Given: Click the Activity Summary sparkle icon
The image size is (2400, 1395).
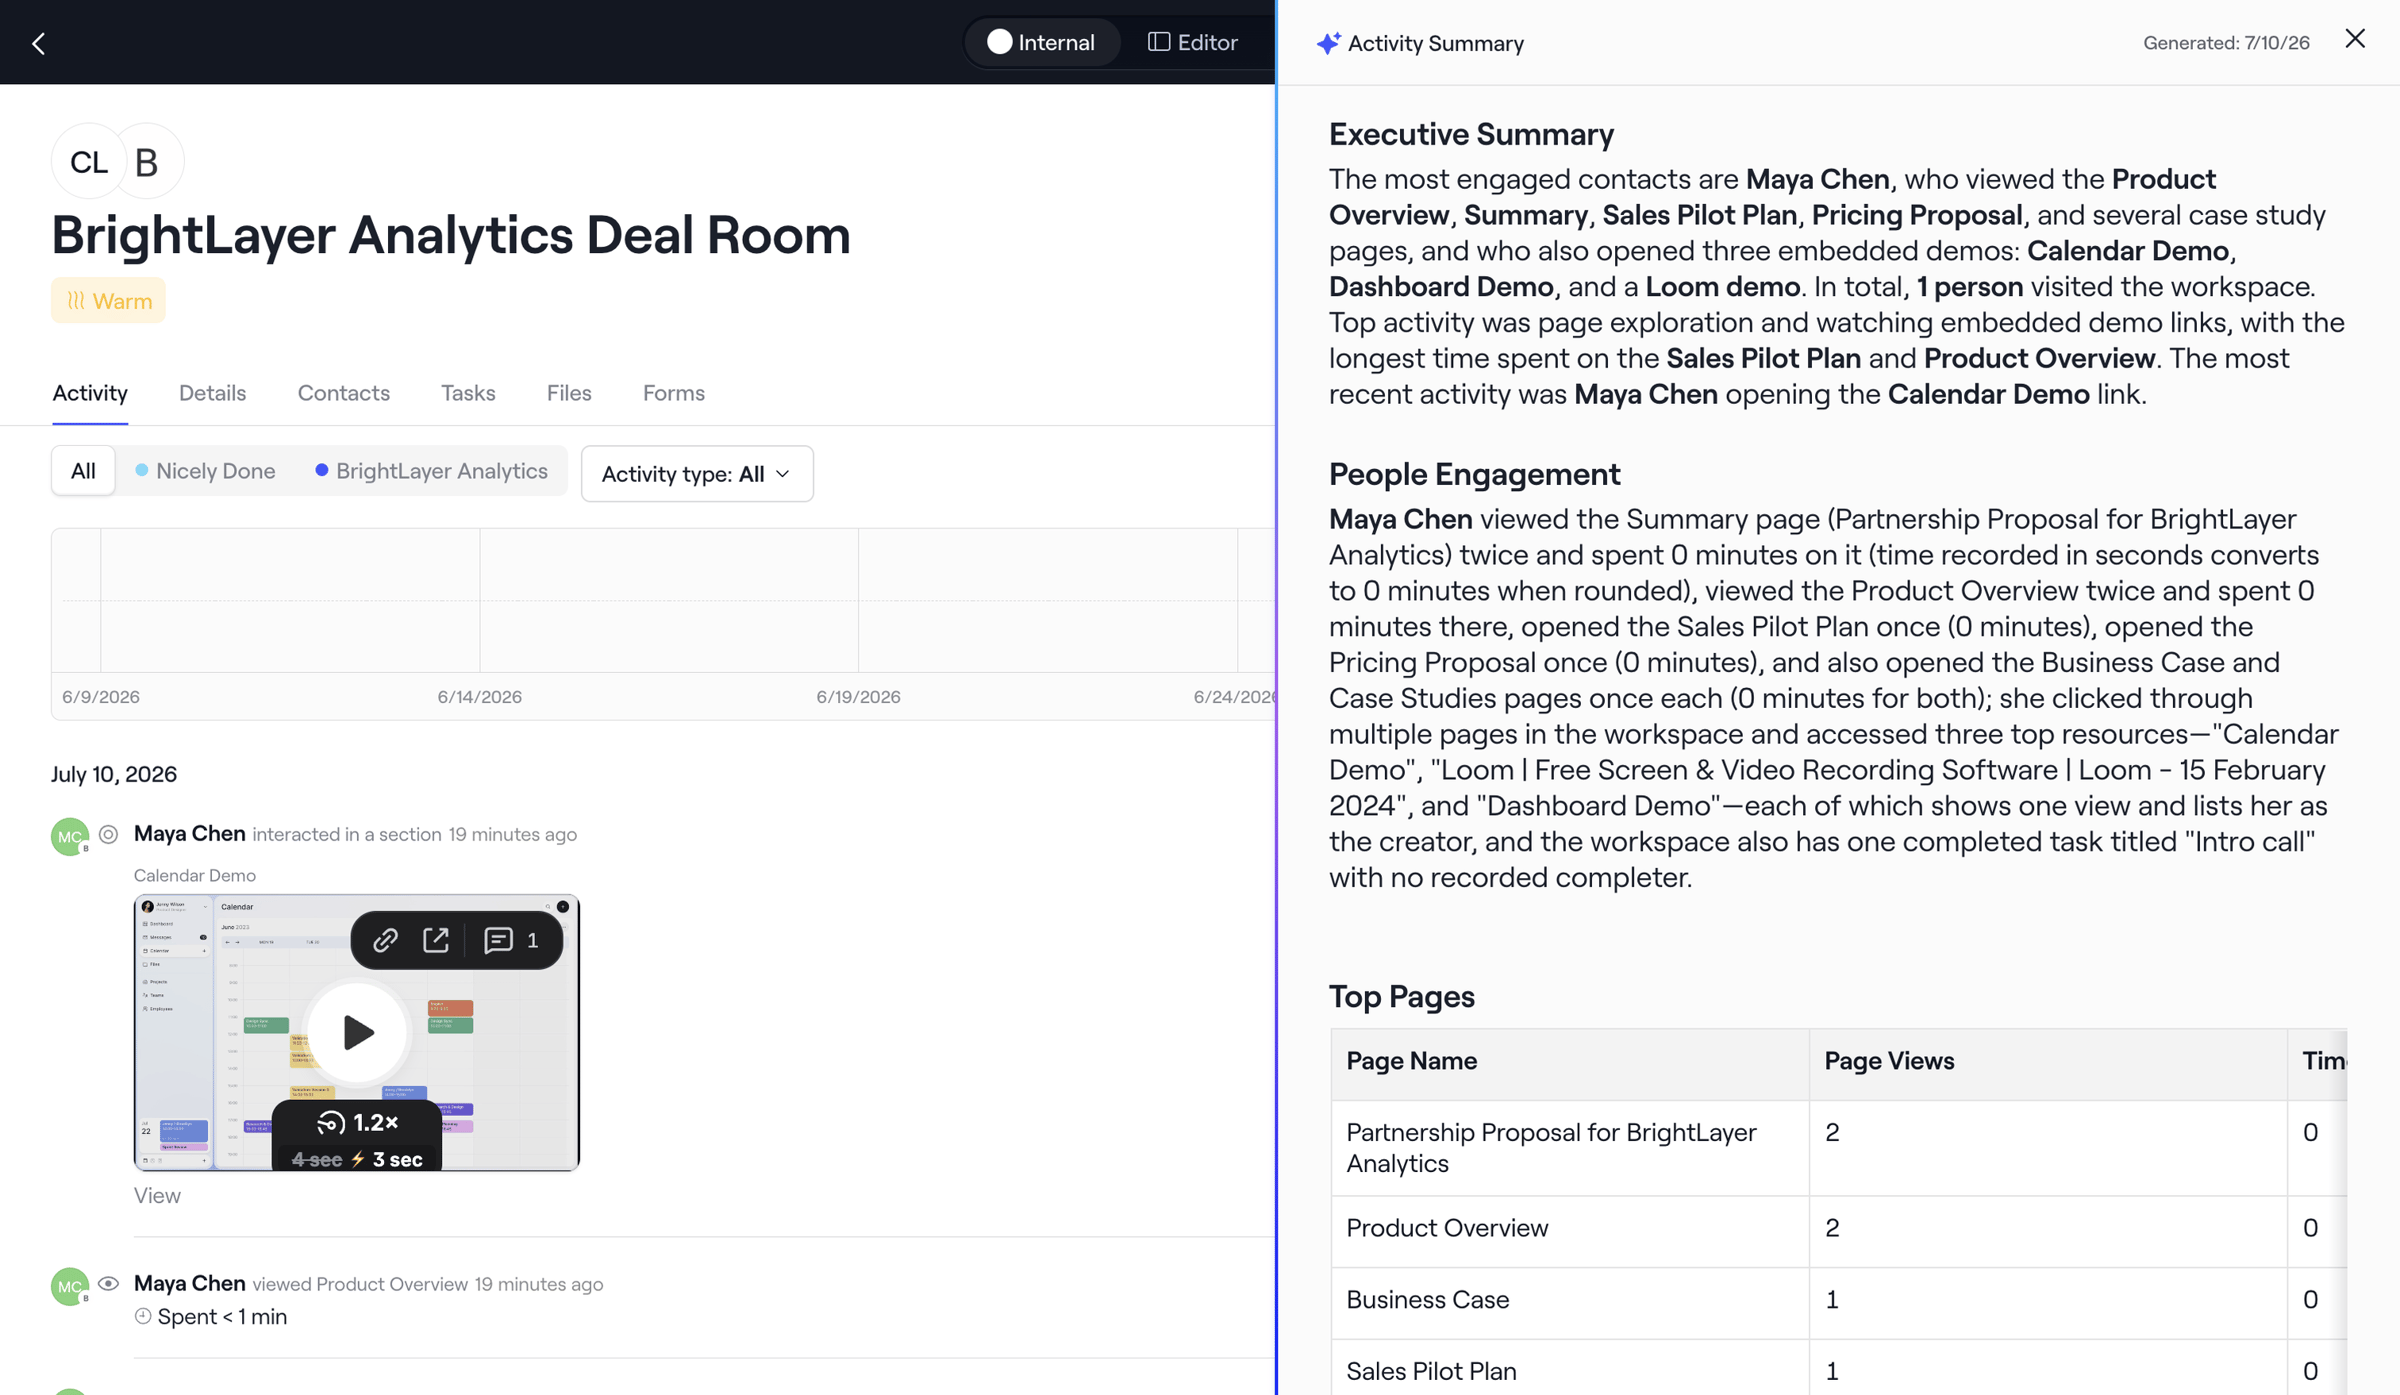Looking at the screenshot, I should click(1328, 43).
